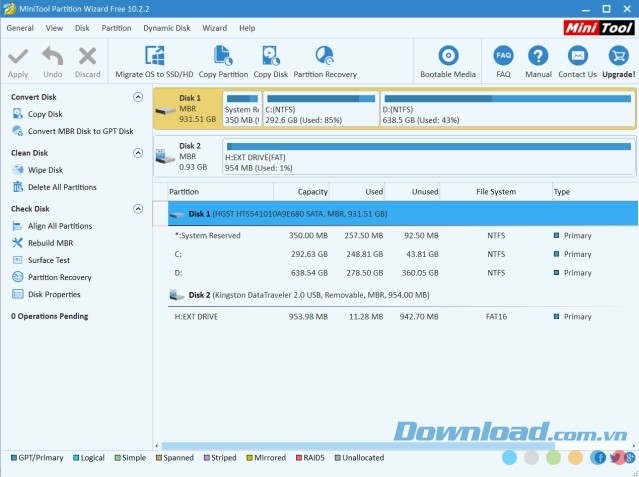Click the Undo arrow icon
Screen dimensions: 639x477
[x=53, y=56]
